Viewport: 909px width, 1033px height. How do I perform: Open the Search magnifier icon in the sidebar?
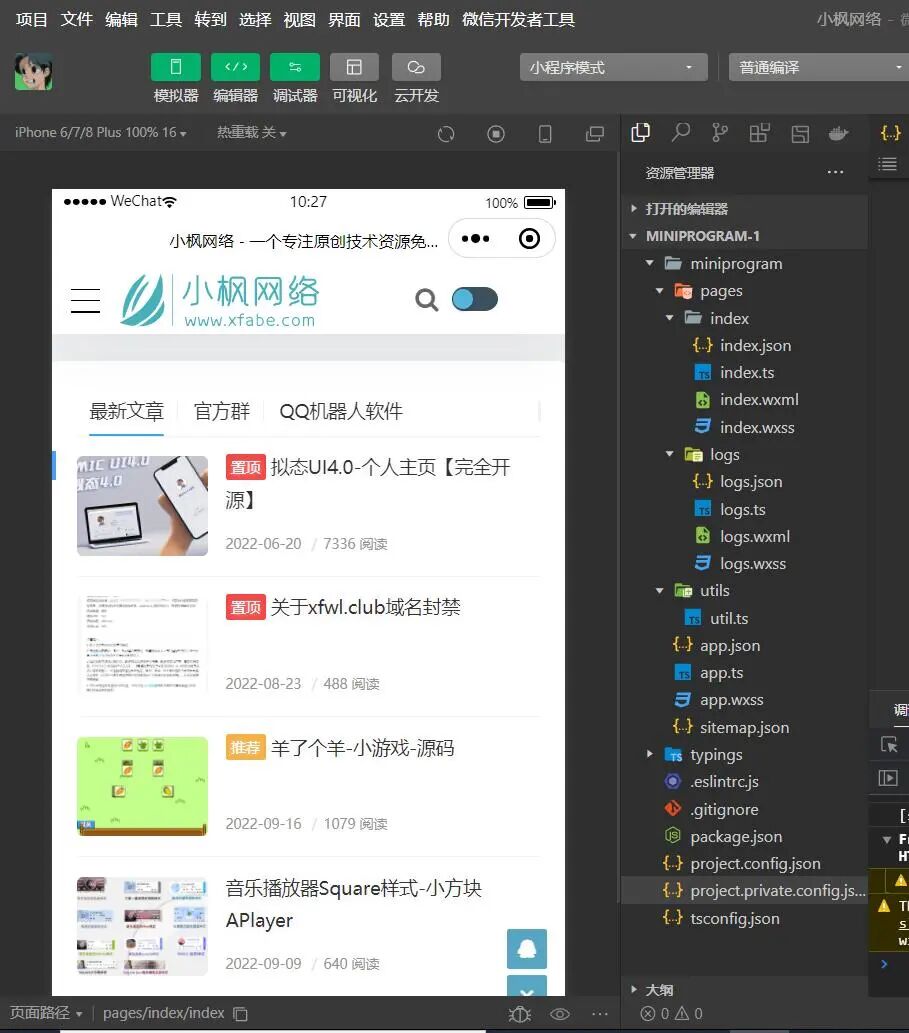[680, 132]
